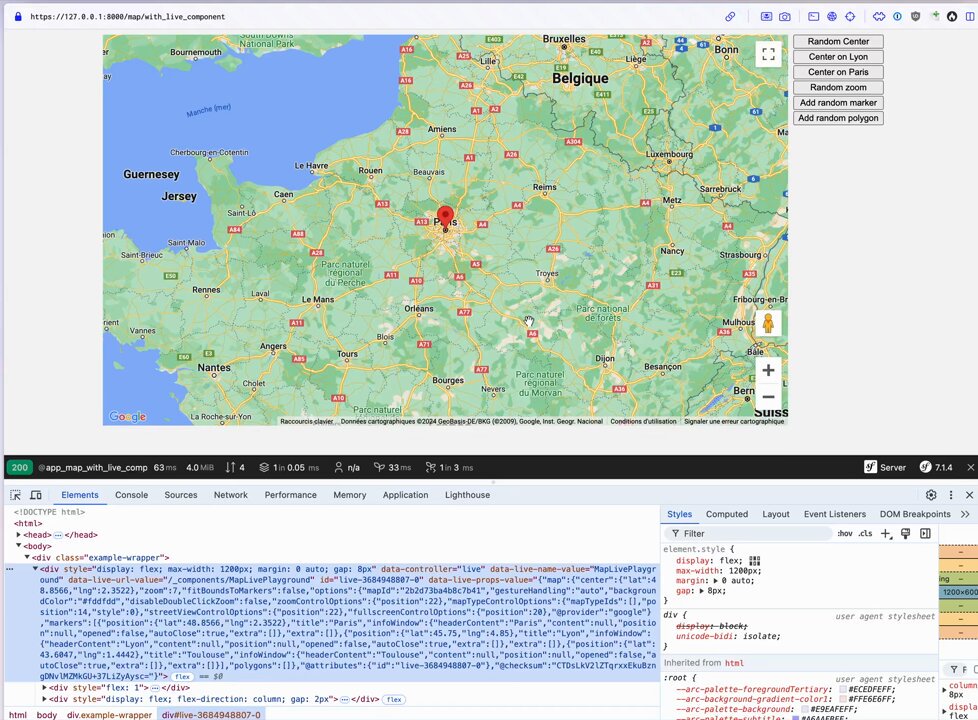Expand the head element node

coord(18,535)
